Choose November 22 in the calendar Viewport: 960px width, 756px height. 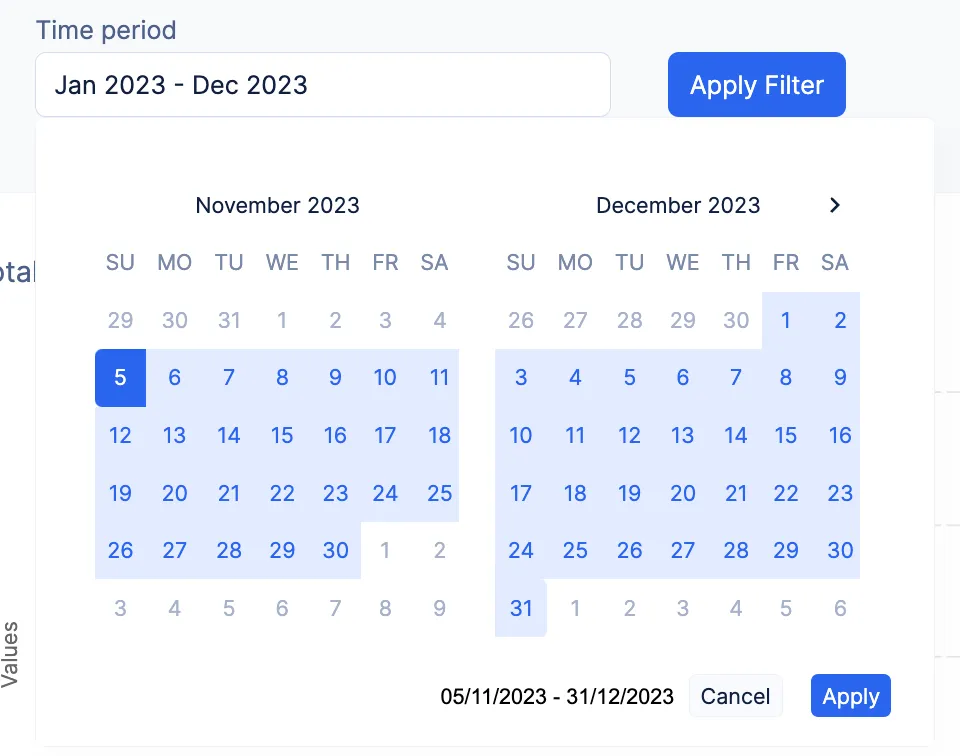point(282,493)
